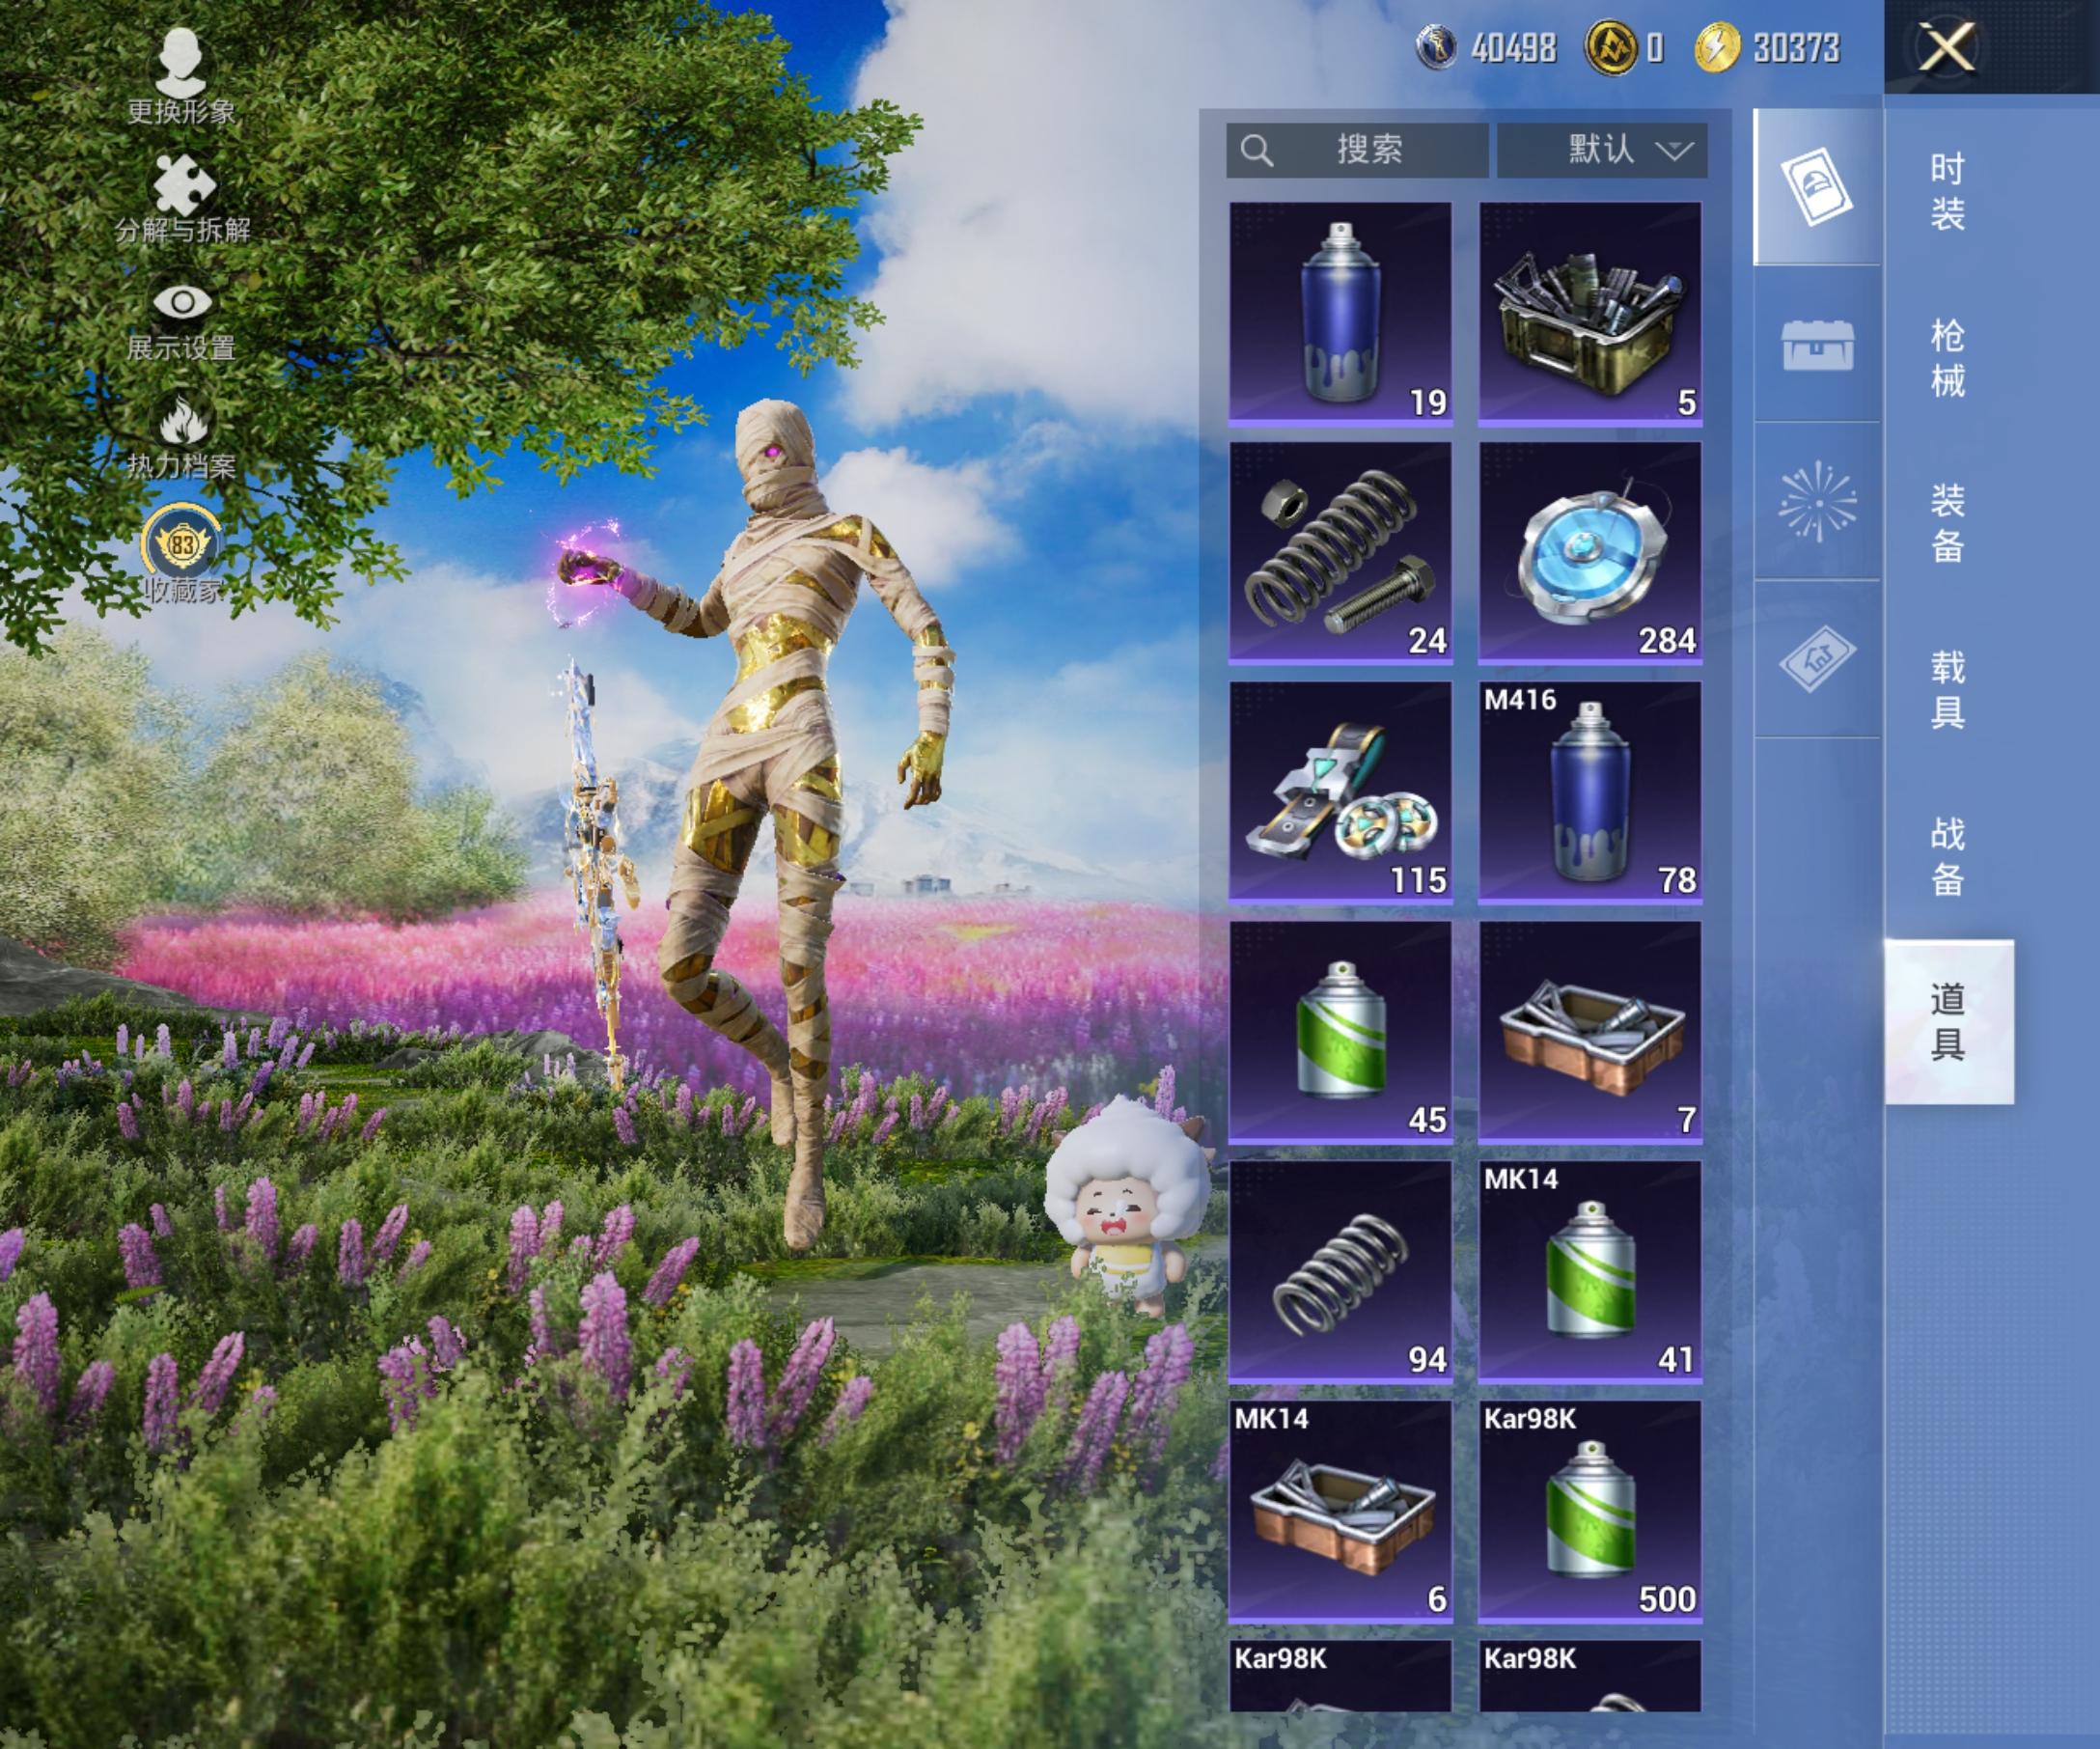Select the ticket voucher sub-category icon
The image size is (2100, 1749).
(1817, 659)
